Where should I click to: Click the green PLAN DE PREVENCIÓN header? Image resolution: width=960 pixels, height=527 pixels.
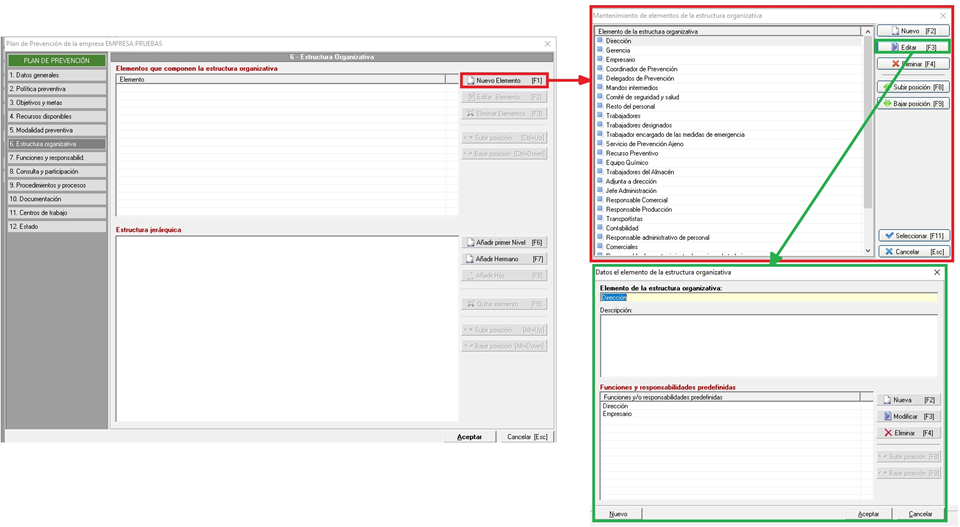[x=56, y=61]
